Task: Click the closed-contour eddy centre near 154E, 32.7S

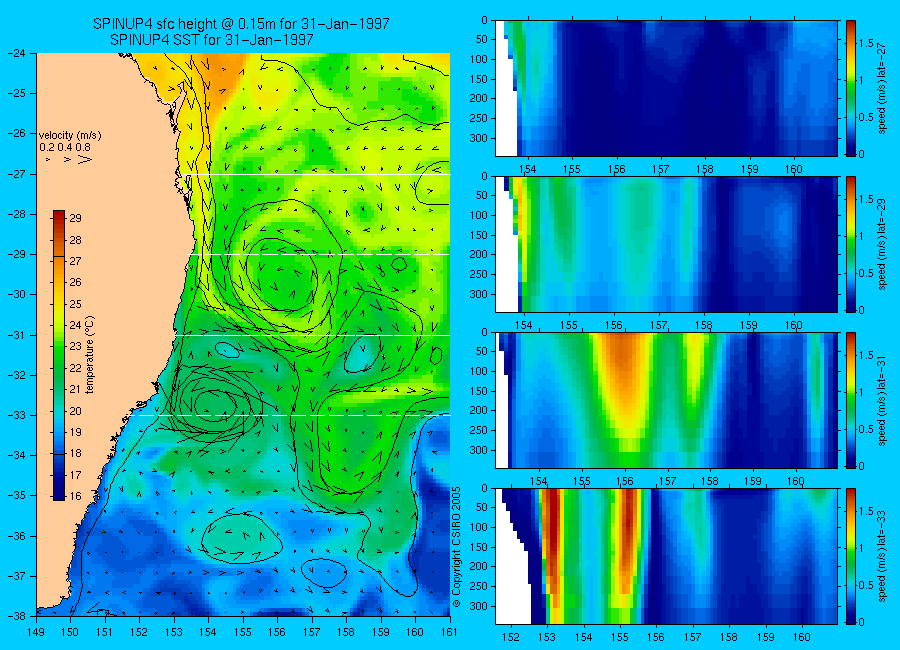Action: pyautogui.click(x=216, y=404)
